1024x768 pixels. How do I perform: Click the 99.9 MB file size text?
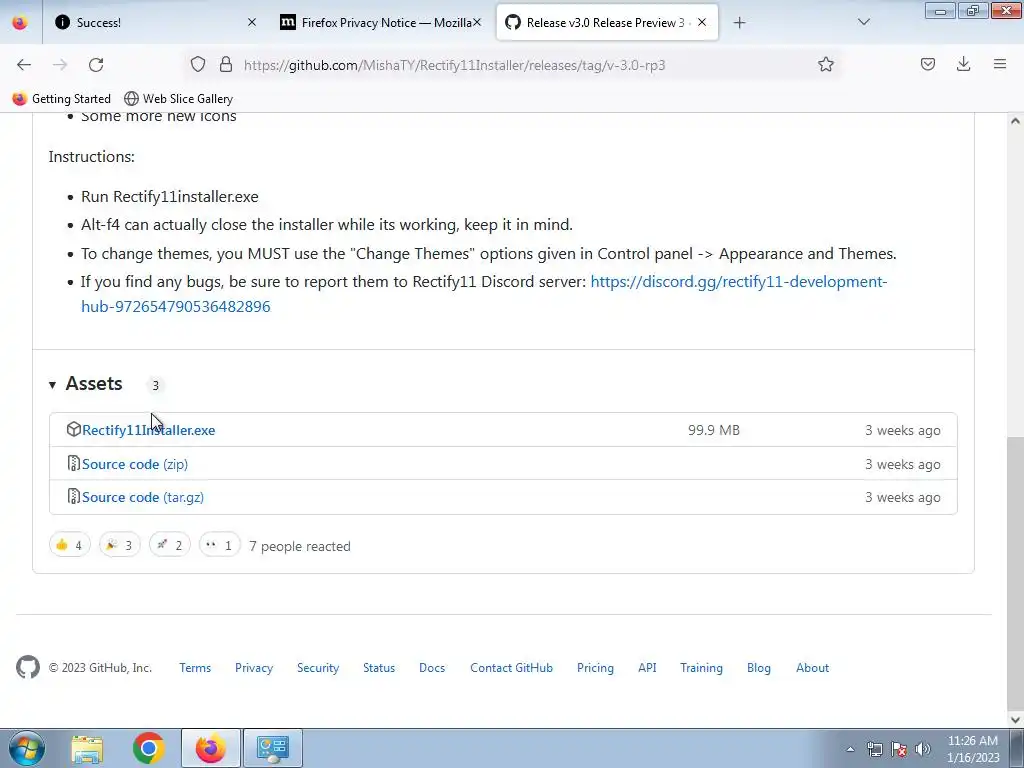714,430
